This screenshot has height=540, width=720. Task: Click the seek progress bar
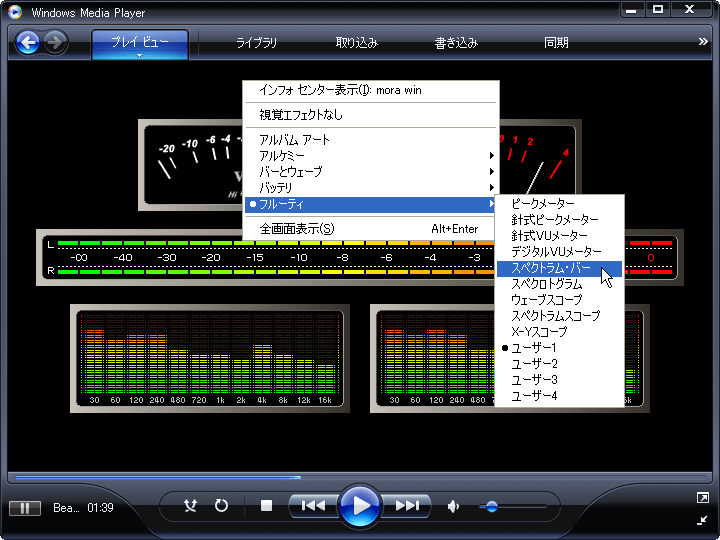click(x=360, y=477)
